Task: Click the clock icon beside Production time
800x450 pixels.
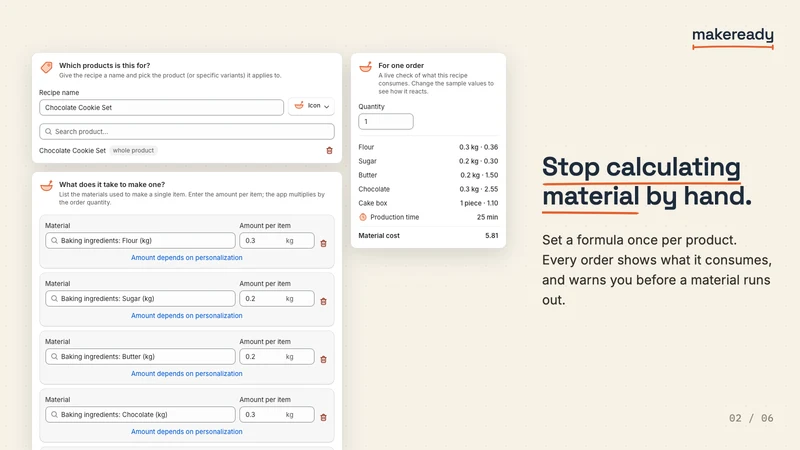Action: pyautogui.click(x=363, y=217)
